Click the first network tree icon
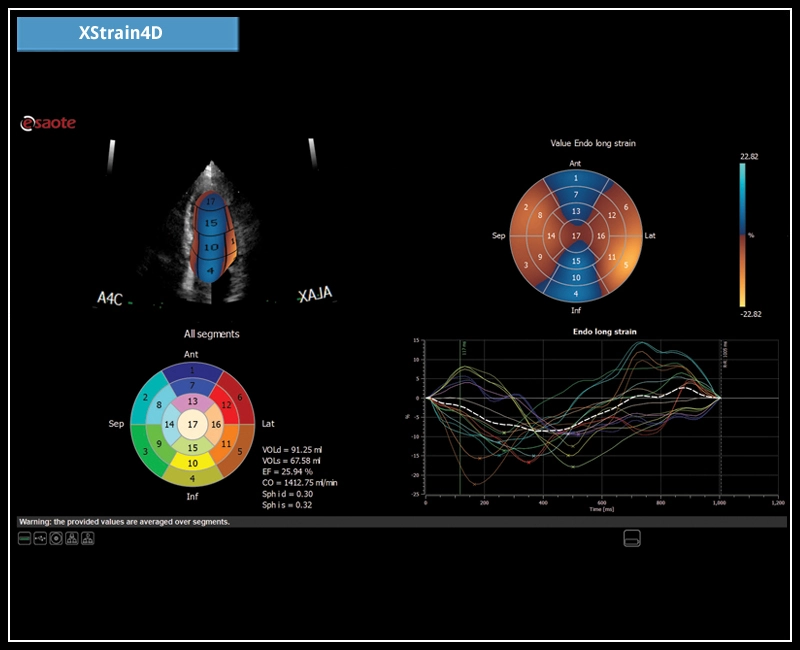This screenshot has width=800, height=650. point(72,538)
